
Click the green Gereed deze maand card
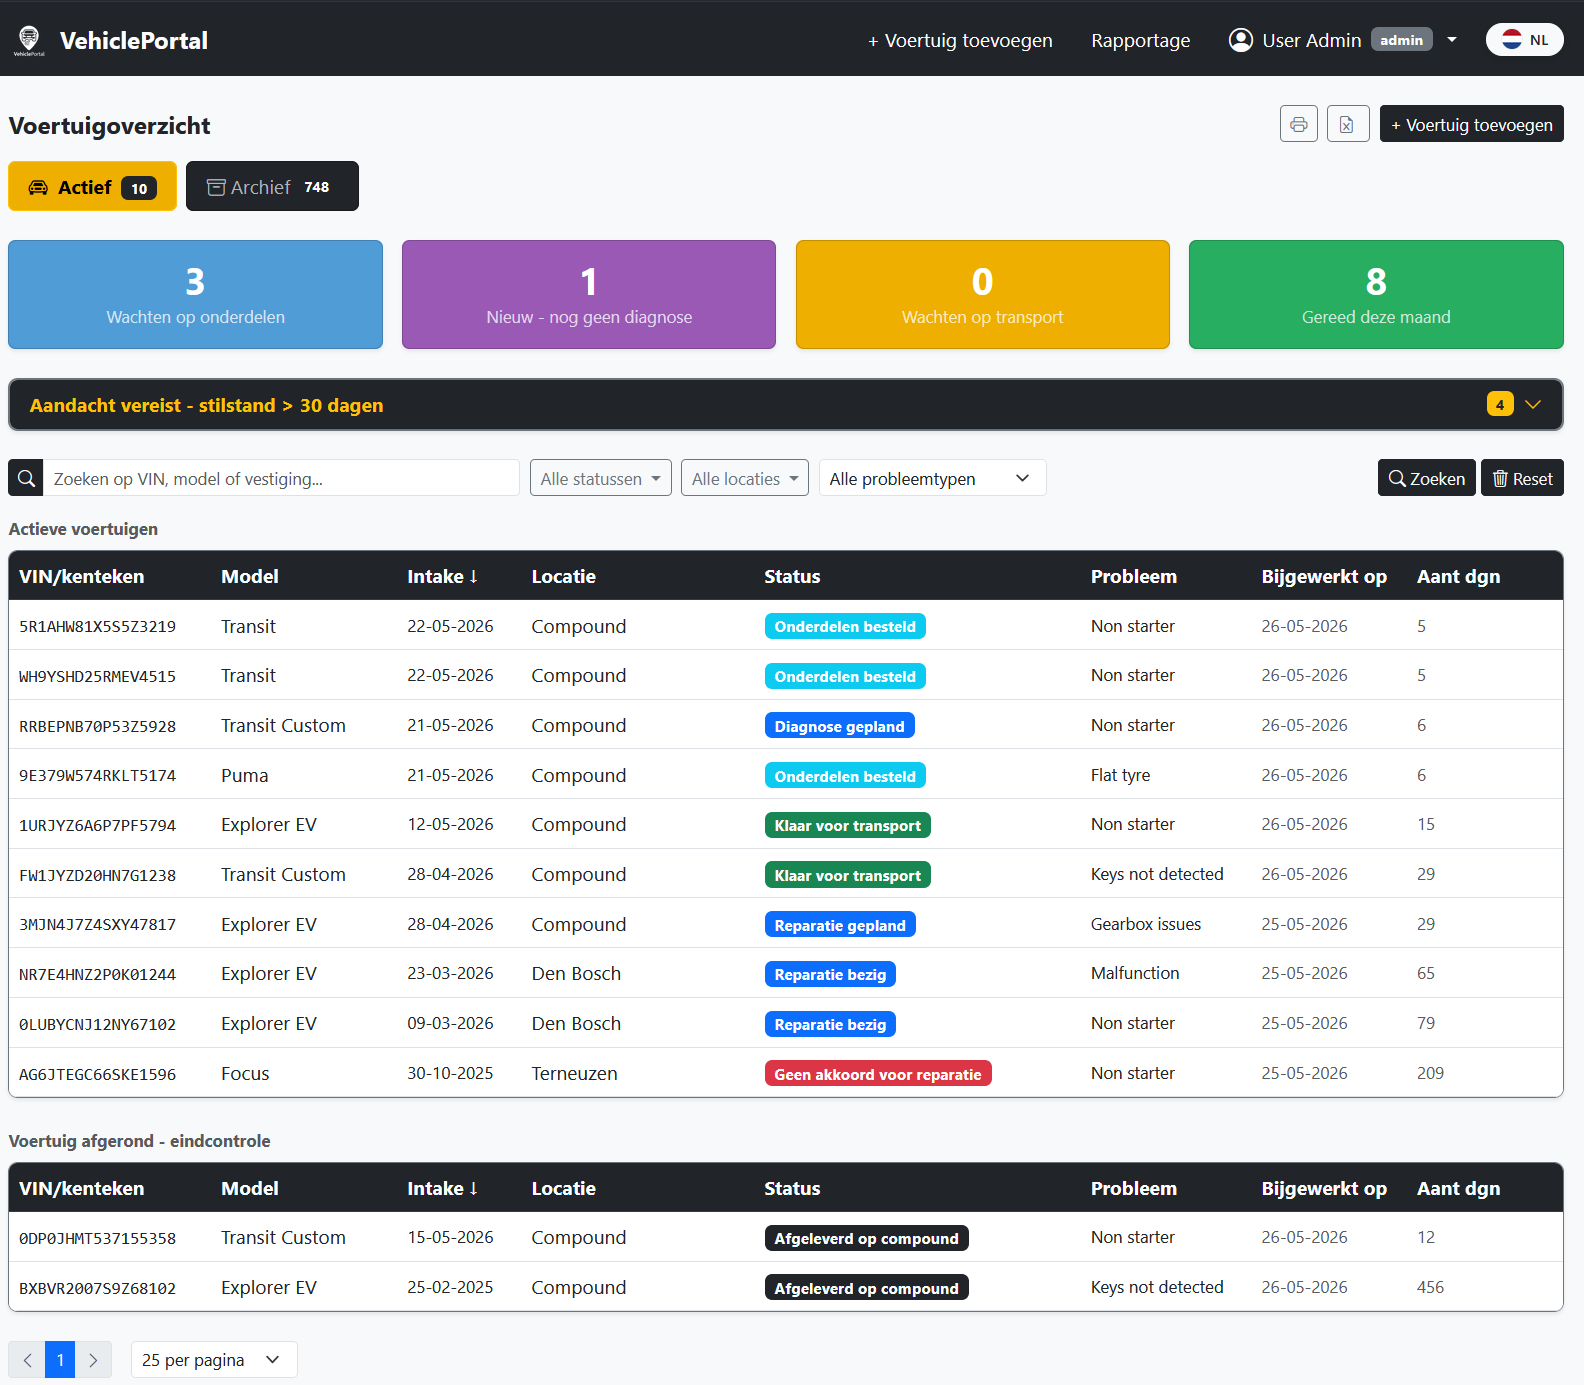tap(1376, 294)
